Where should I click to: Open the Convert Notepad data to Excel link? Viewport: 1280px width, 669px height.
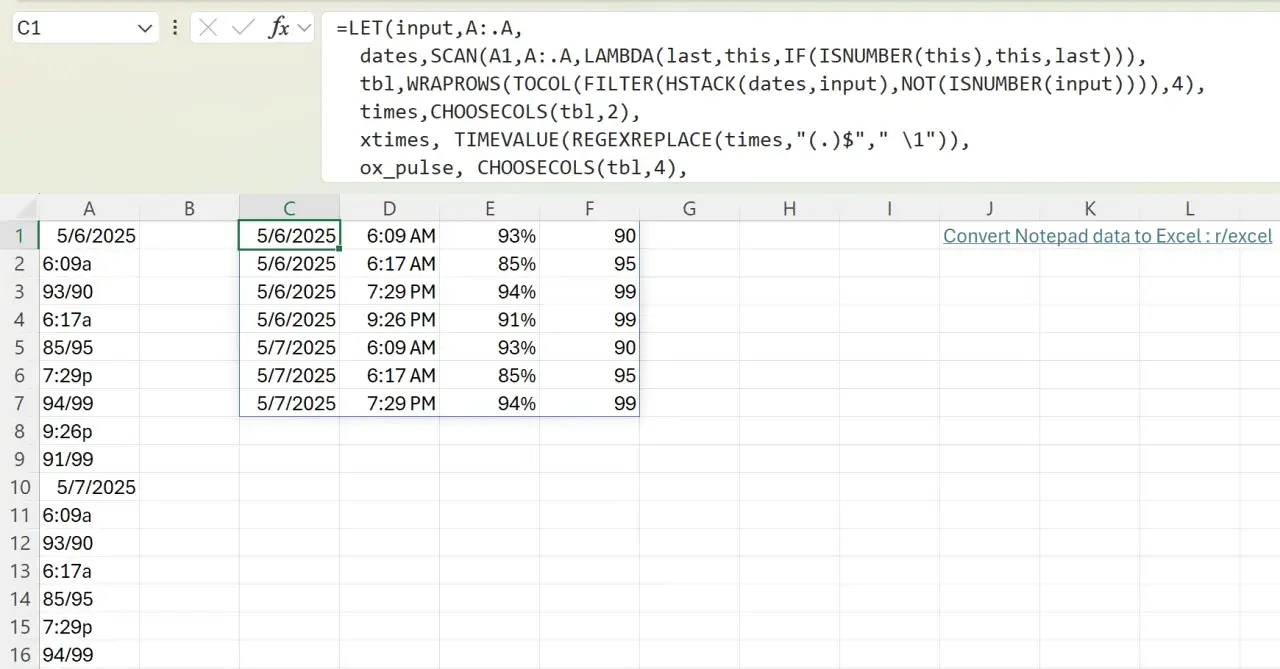coord(1108,236)
